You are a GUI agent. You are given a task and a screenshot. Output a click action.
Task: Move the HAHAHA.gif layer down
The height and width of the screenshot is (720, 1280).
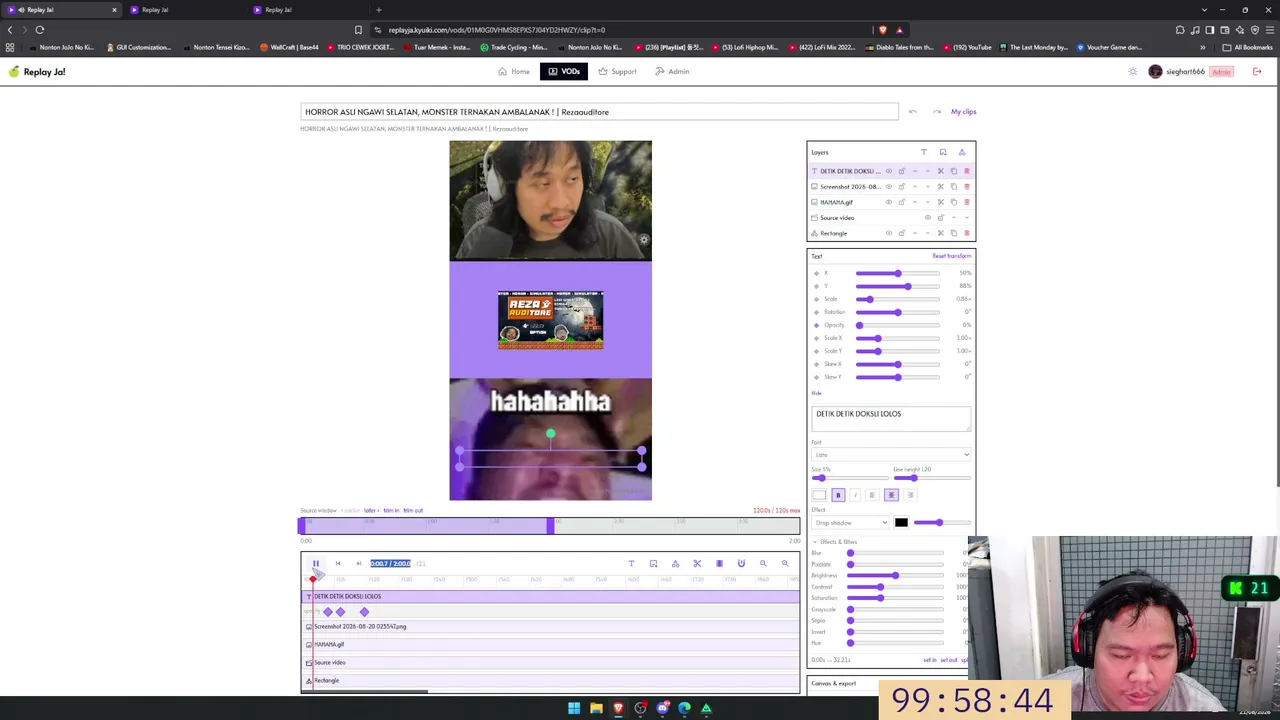pyautogui.click(x=927, y=202)
